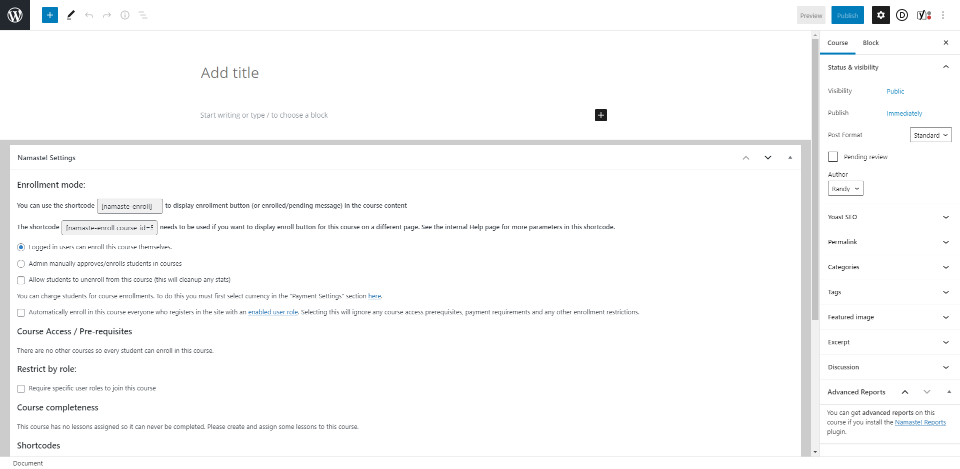
Task: Click the Publish button
Action: coord(847,15)
